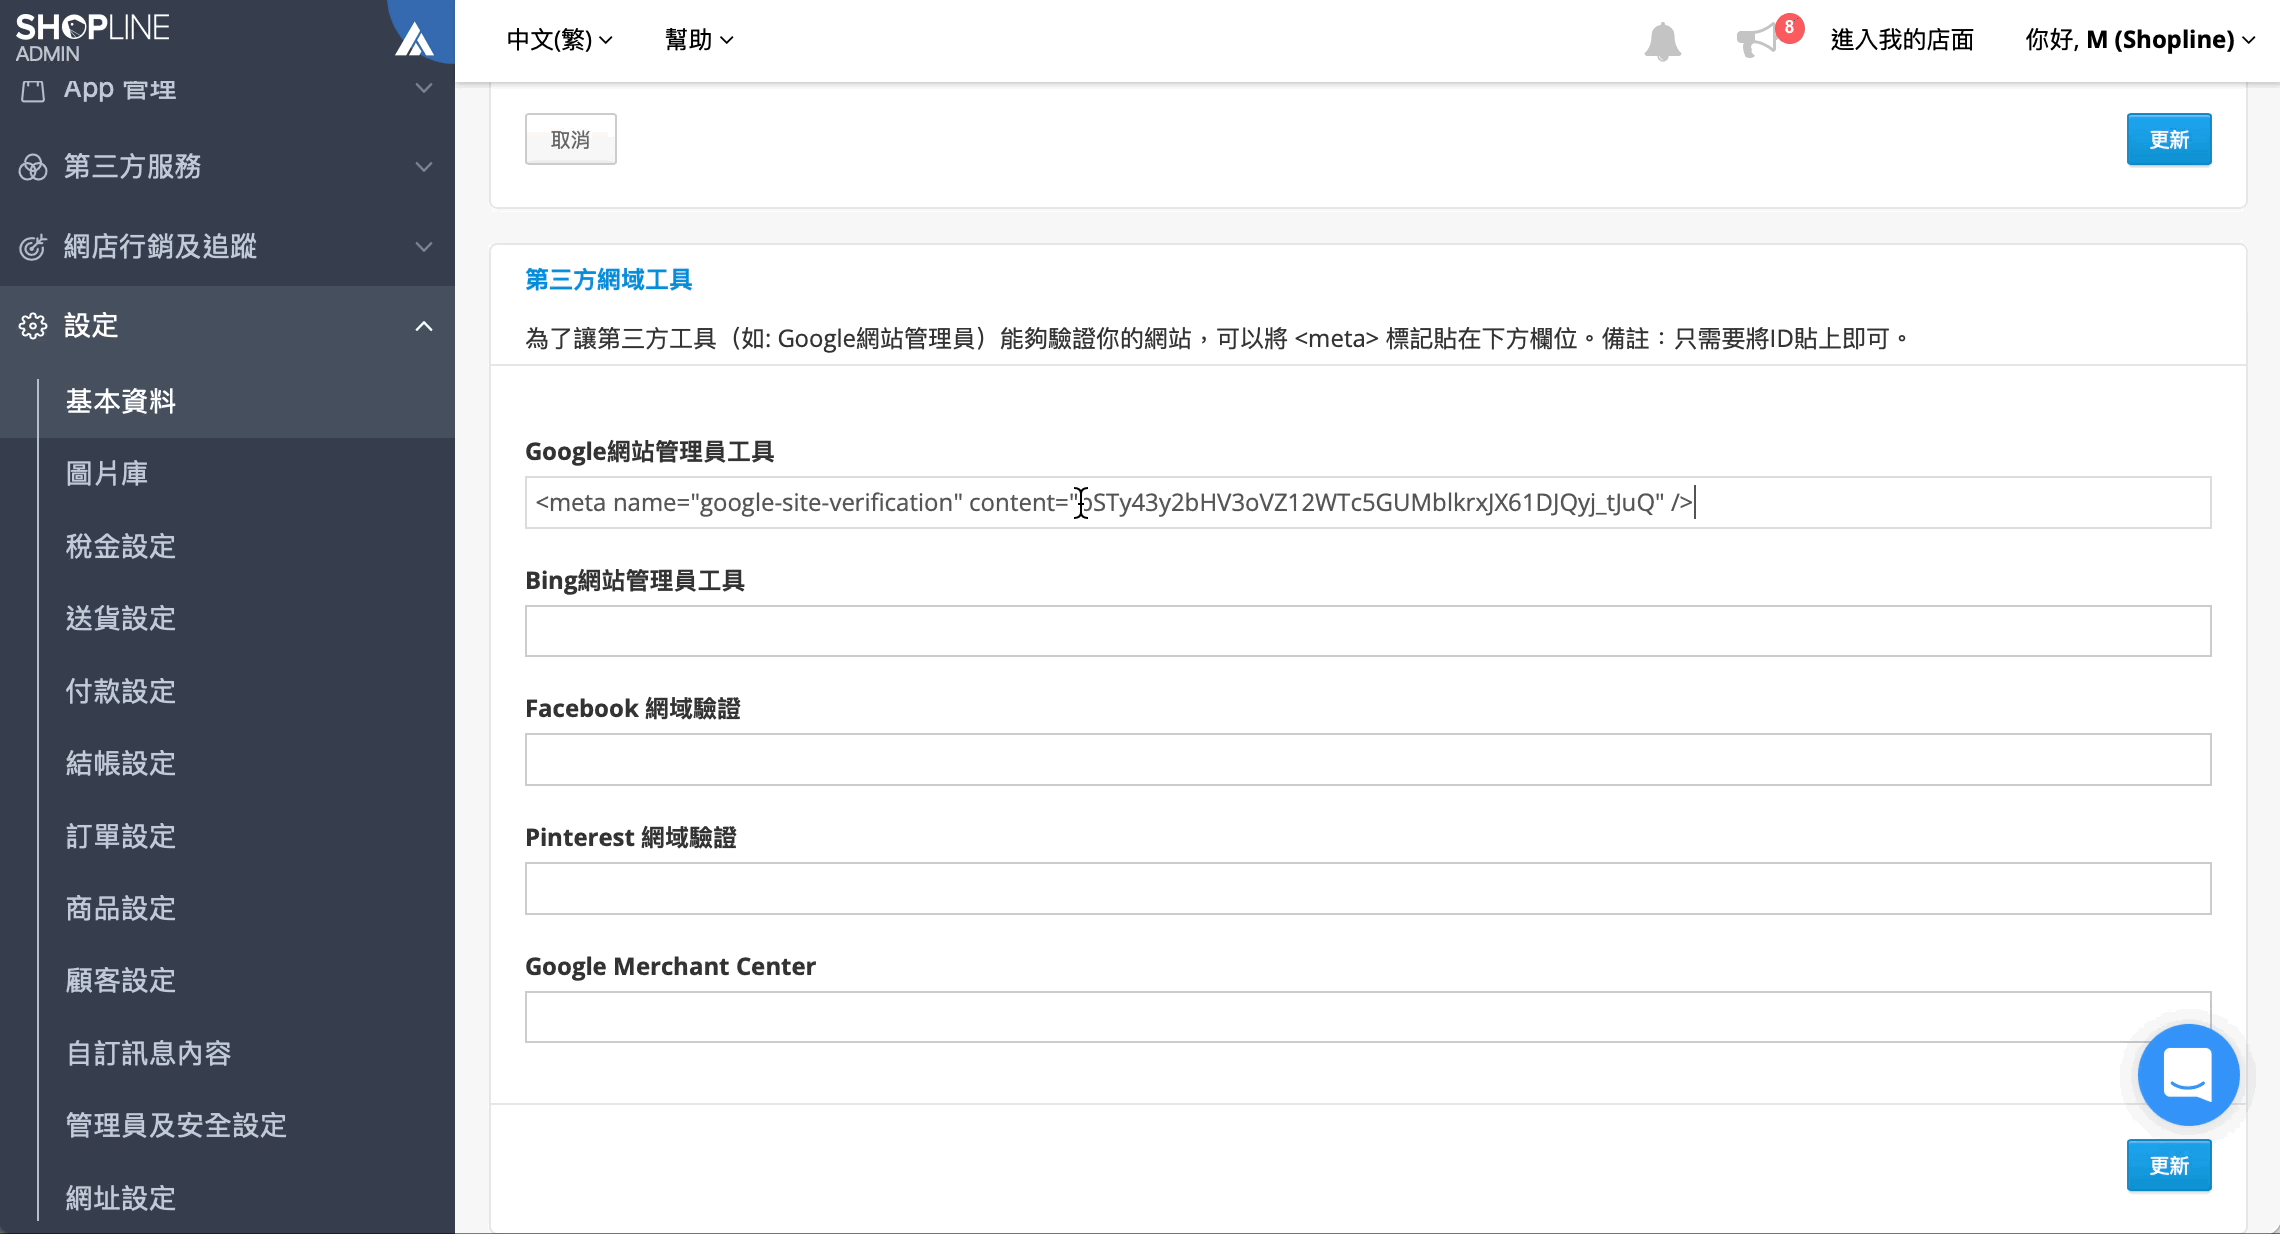Click the 取消 cancel button

[x=571, y=139]
